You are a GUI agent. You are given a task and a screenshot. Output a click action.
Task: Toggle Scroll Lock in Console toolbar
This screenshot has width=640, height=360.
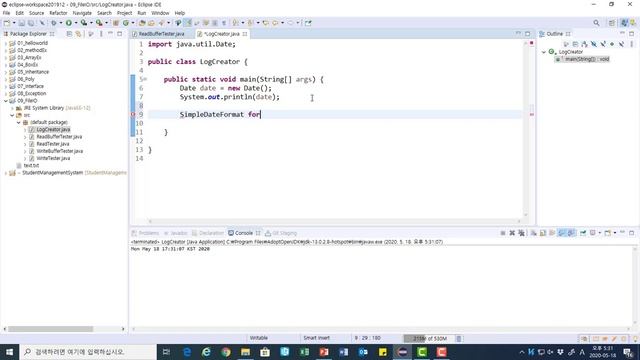pyautogui.click(x=543, y=233)
